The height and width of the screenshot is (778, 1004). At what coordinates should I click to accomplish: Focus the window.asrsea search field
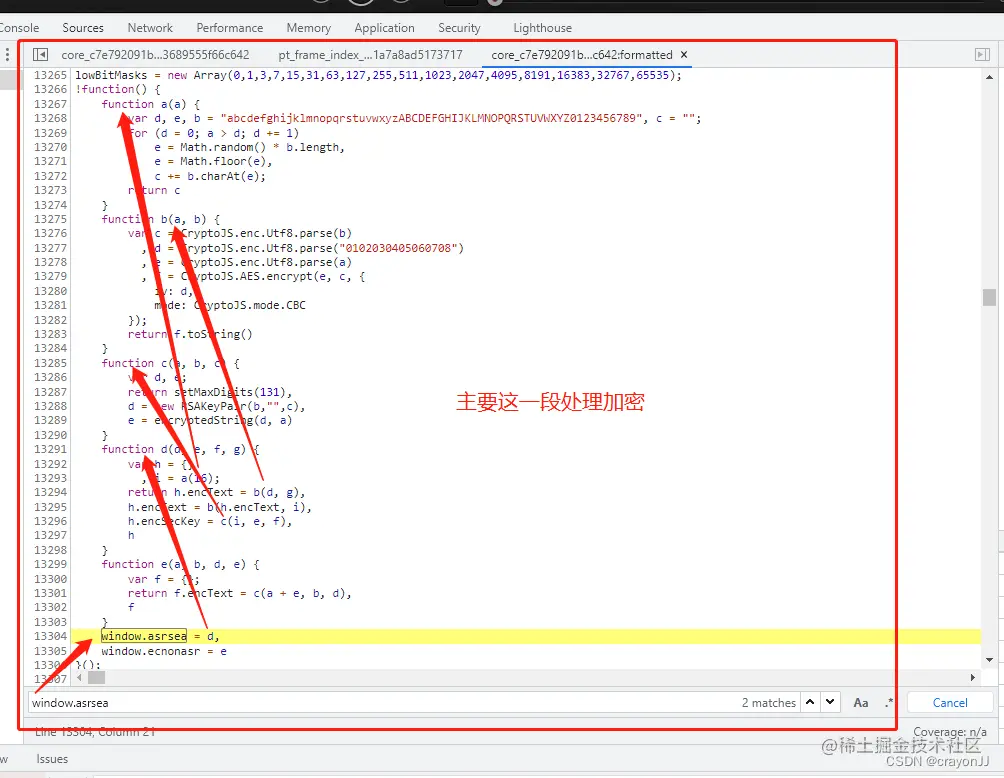pyautogui.click(x=384, y=702)
